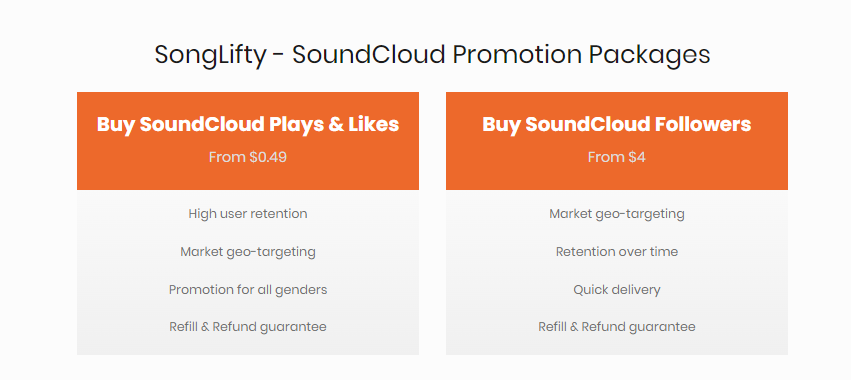
Task: Select the From $4 price text
Action: [x=617, y=157]
